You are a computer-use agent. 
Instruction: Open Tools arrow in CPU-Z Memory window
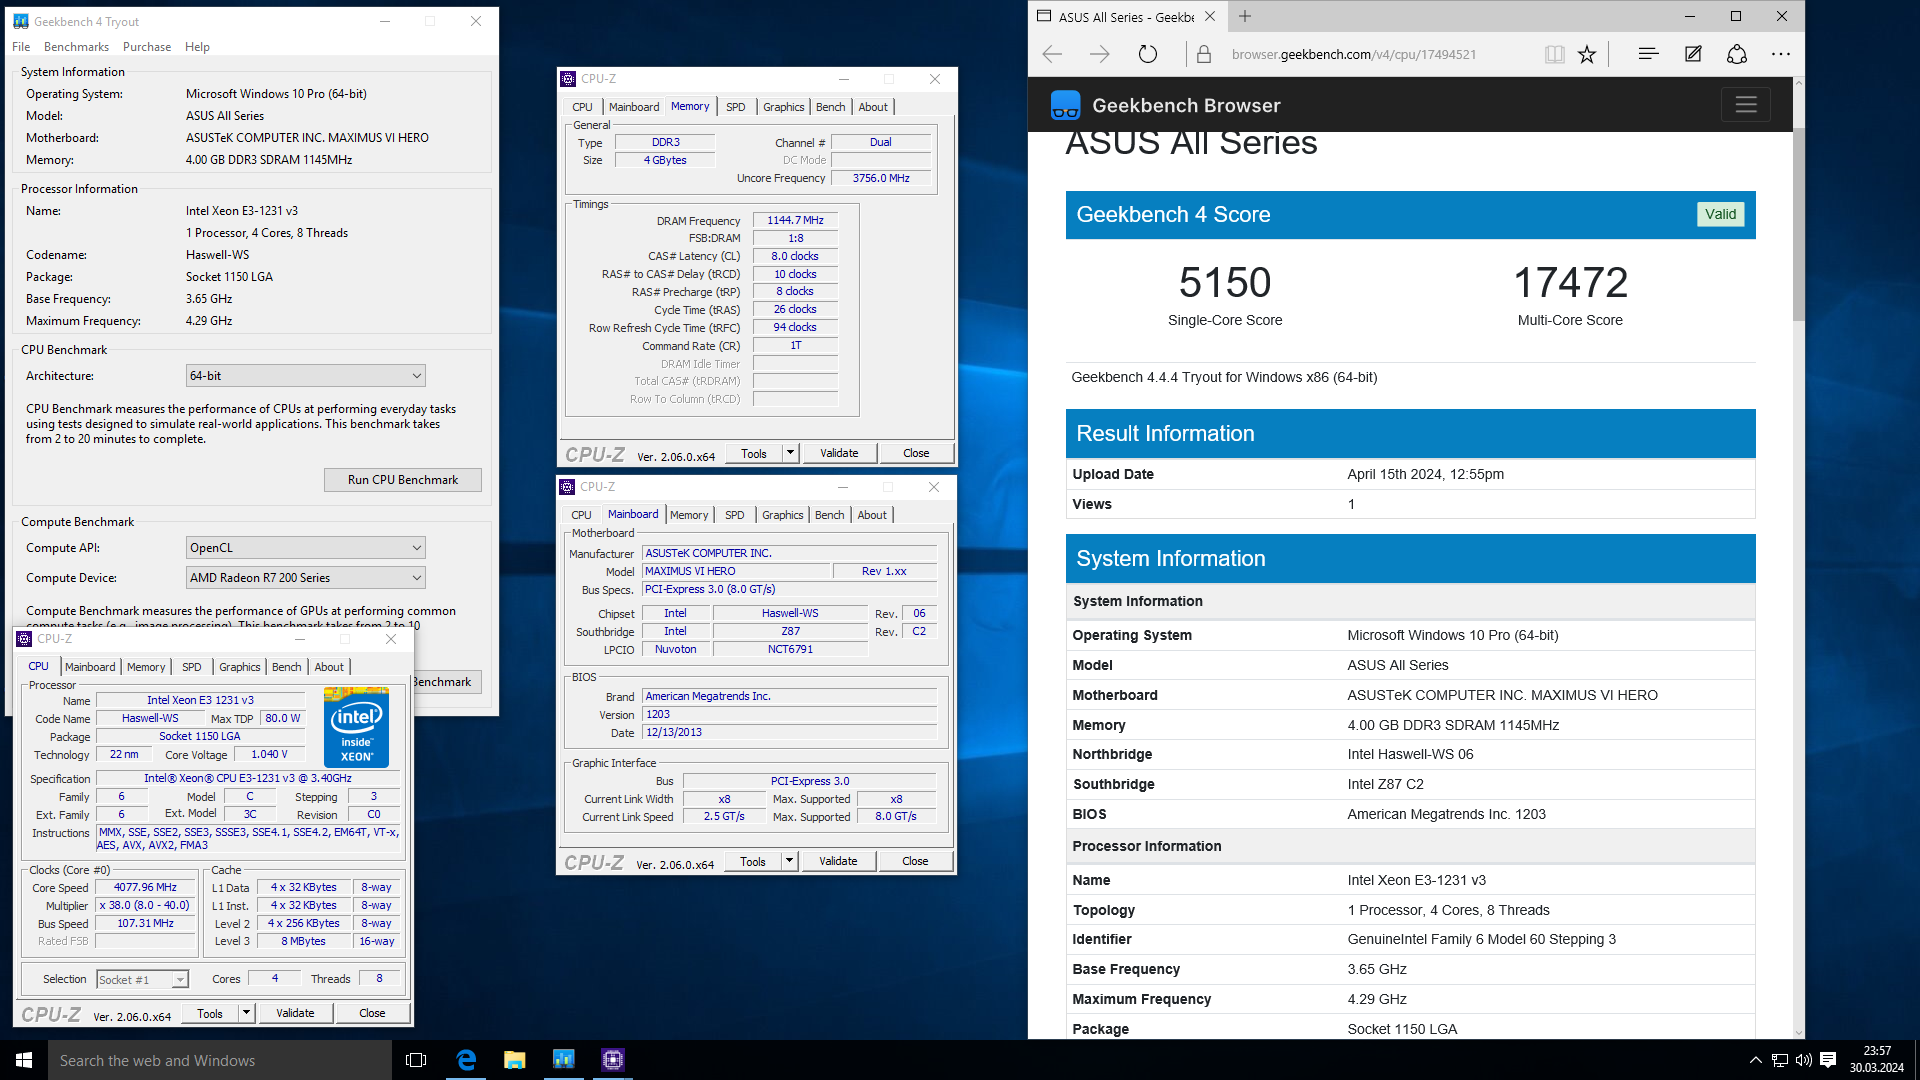click(790, 453)
